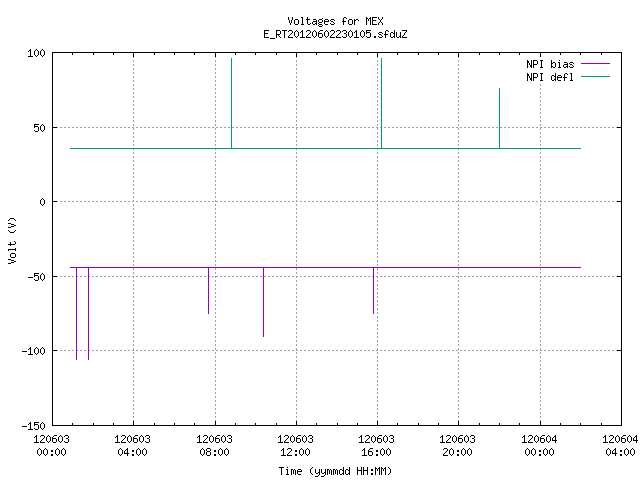Click the x-axis tick label 120603 20:00
The width and height of the screenshot is (640, 480).
coord(457,446)
